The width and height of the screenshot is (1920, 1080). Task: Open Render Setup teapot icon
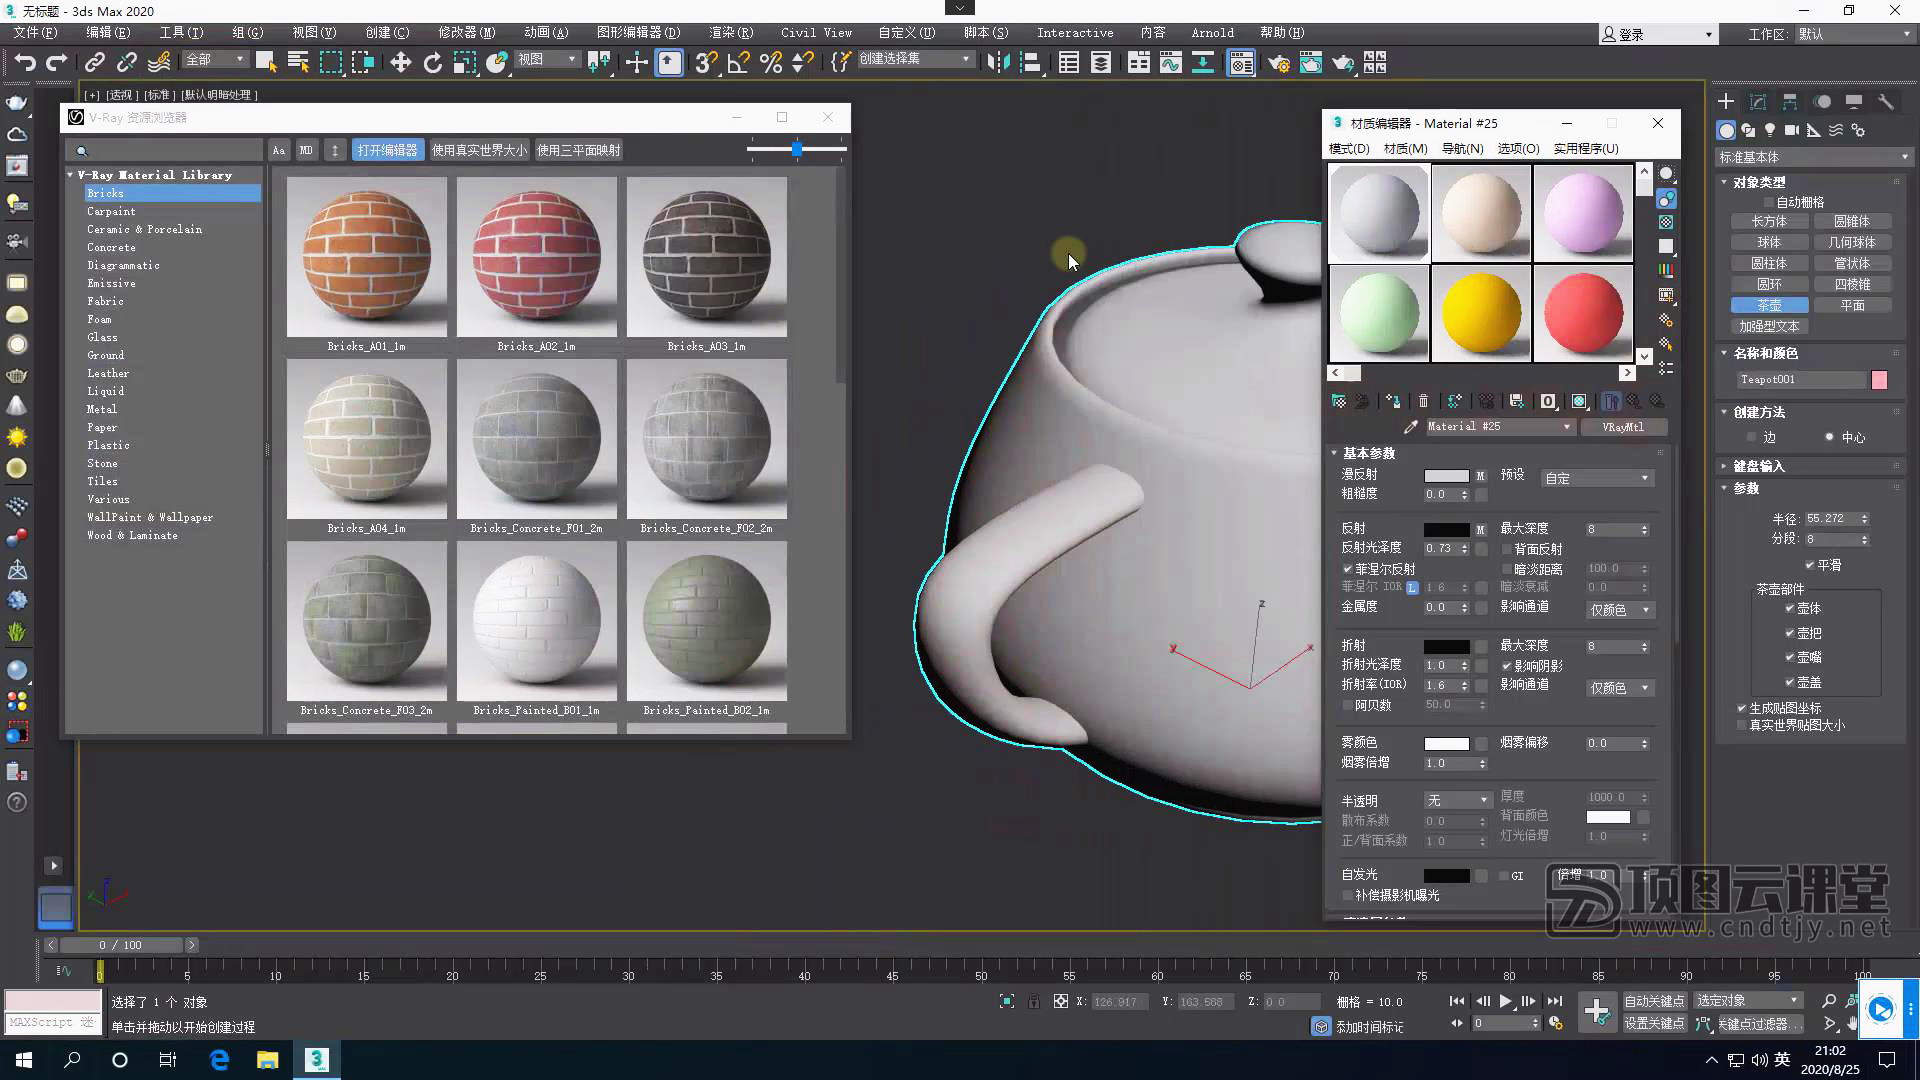1279,63
